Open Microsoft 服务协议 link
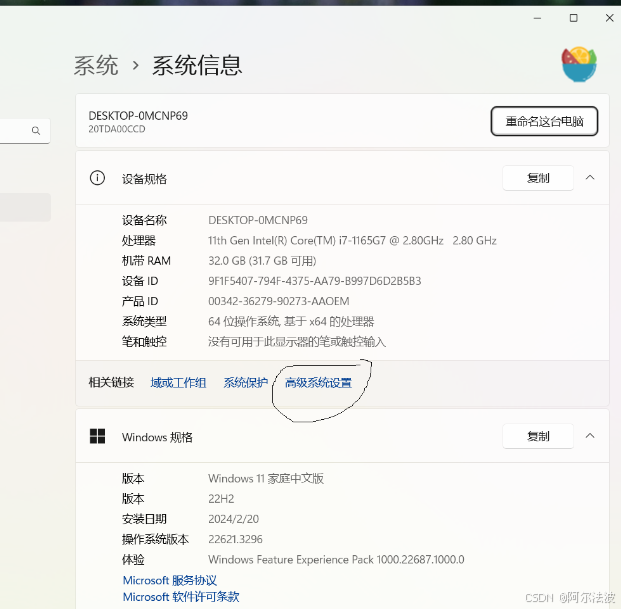The width and height of the screenshot is (621, 609). [170, 580]
